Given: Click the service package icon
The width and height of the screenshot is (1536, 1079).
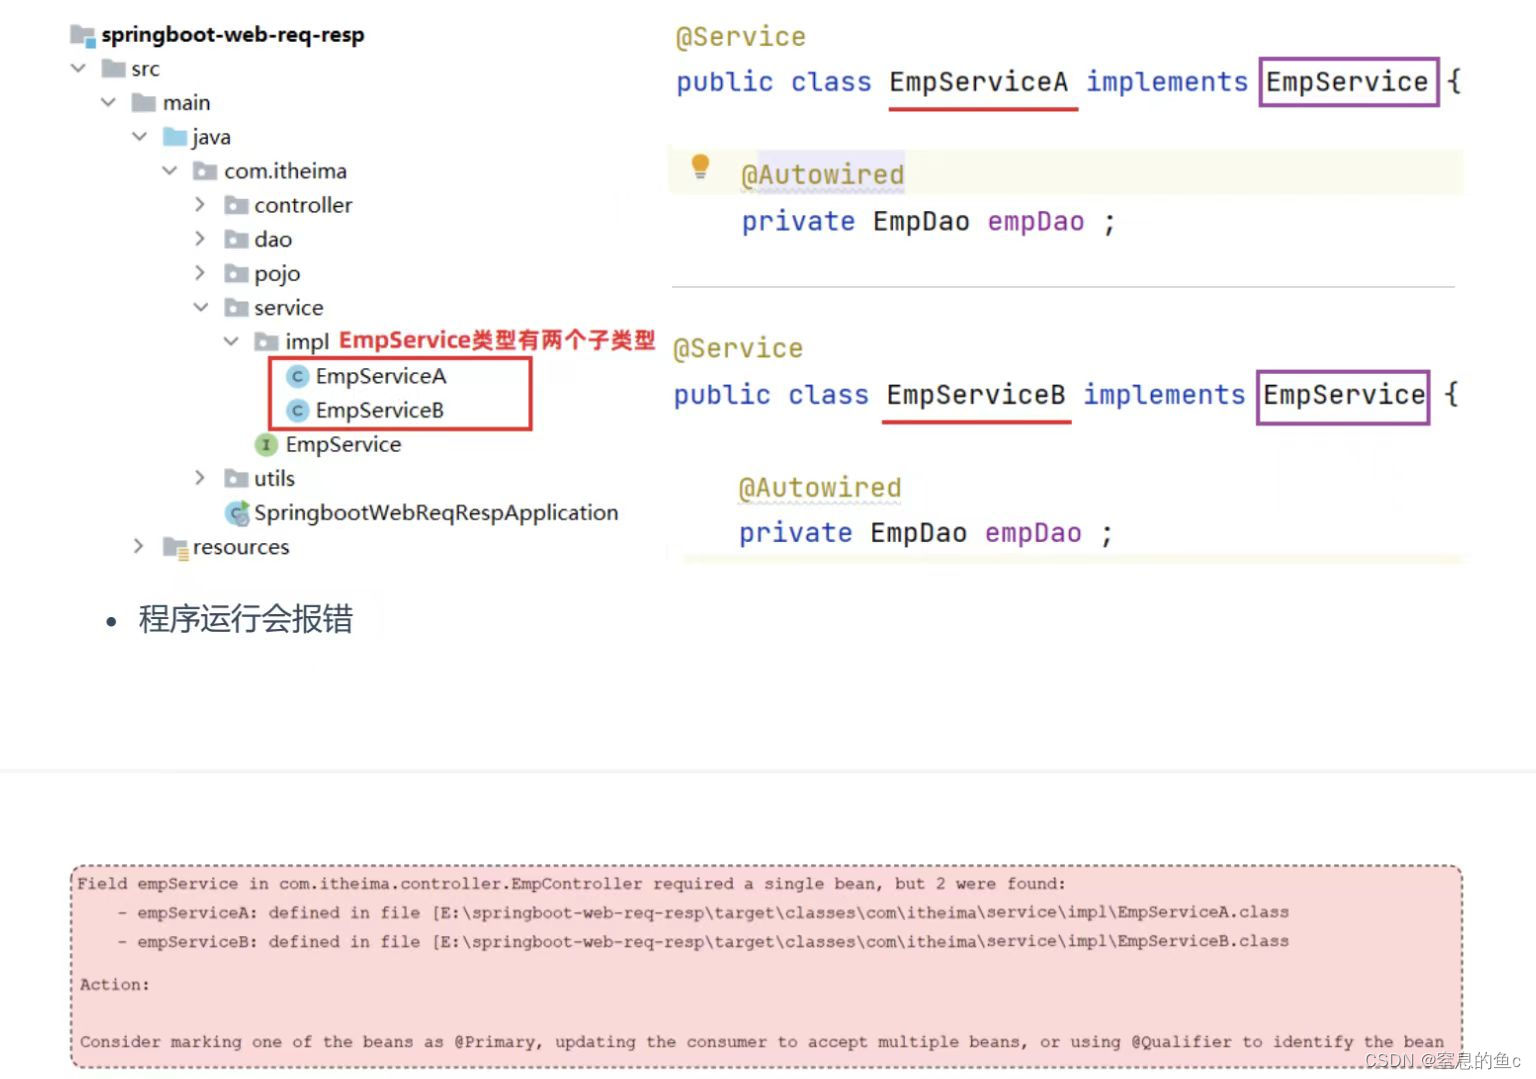Looking at the screenshot, I should pos(236,307).
